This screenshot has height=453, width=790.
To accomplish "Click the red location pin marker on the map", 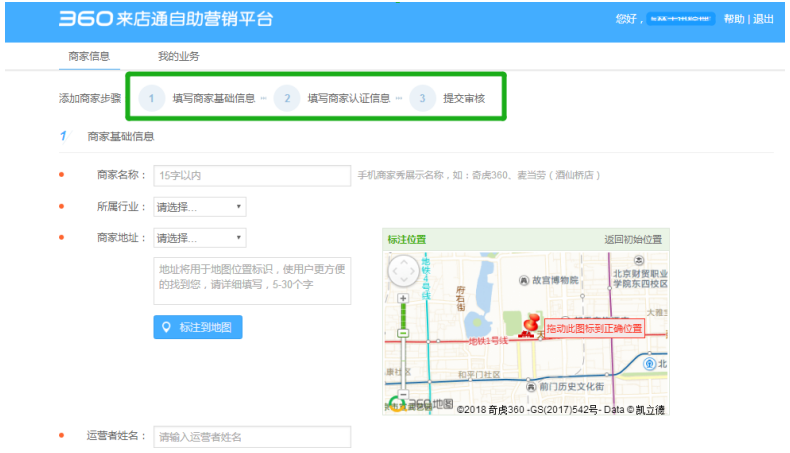I will [530, 323].
